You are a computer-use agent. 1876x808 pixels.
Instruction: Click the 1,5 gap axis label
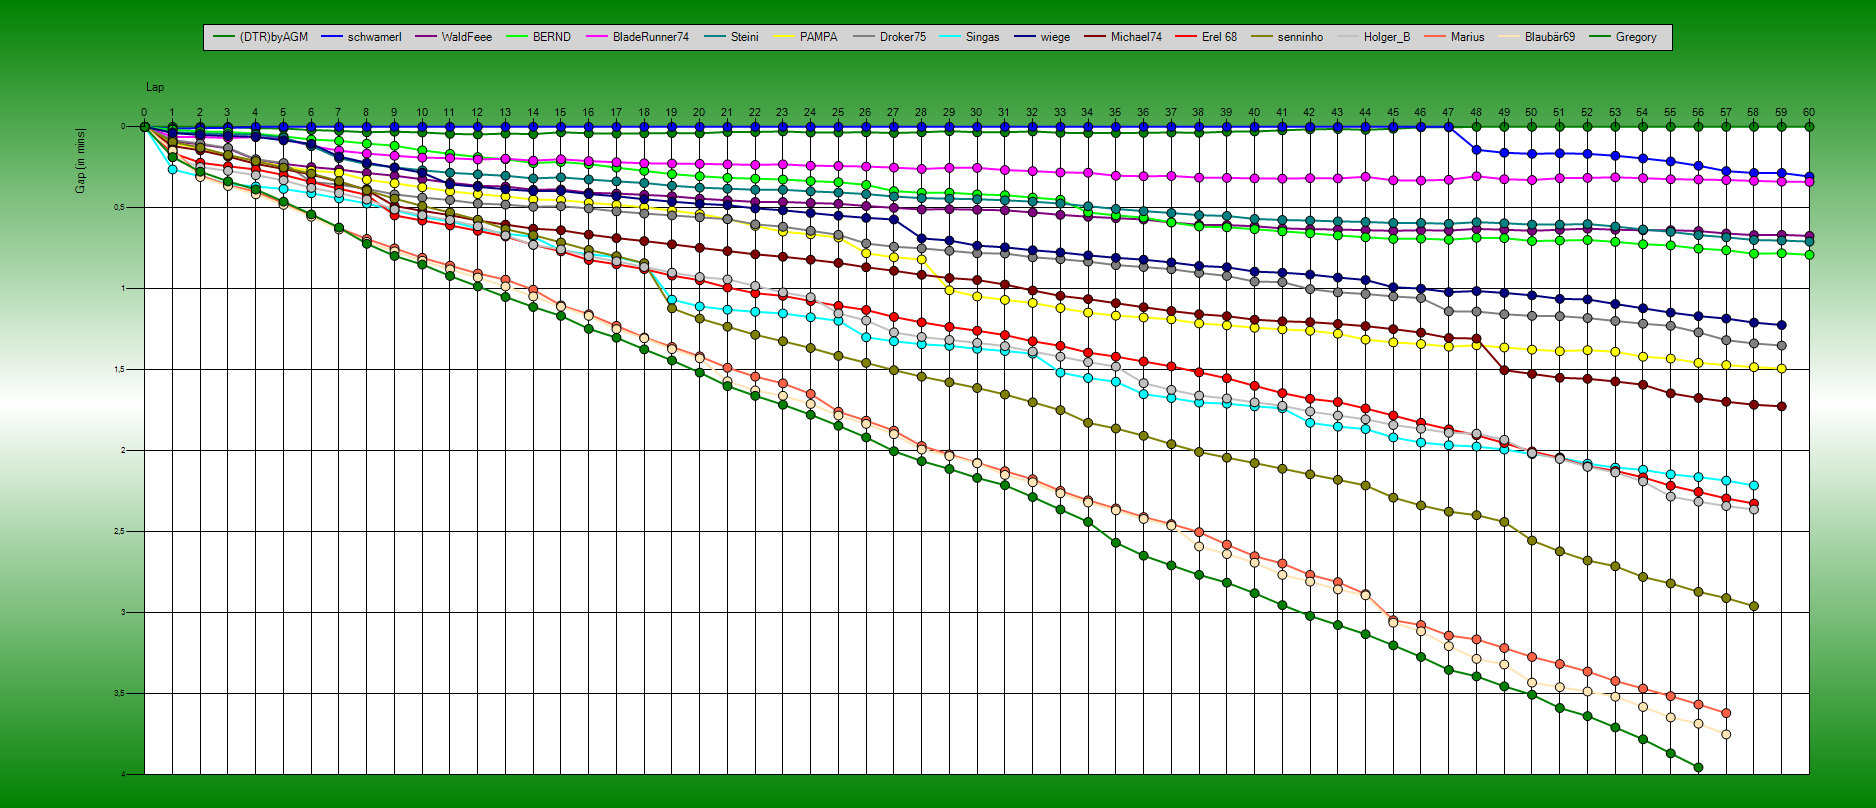click(x=119, y=370)
